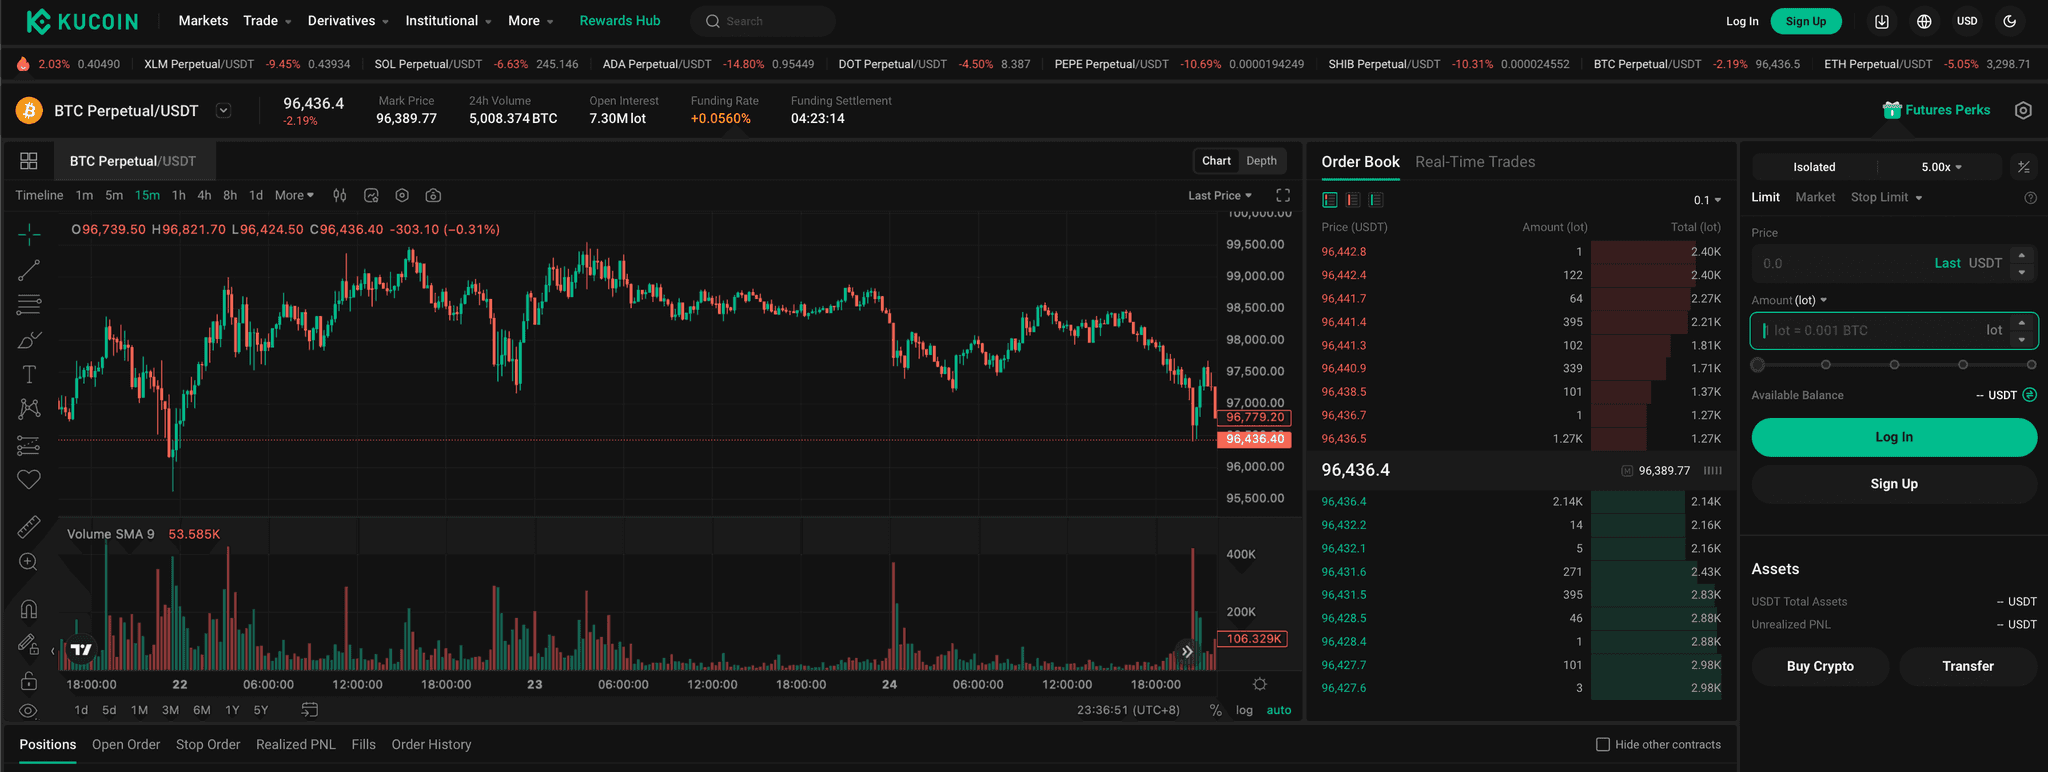Switch to Real-Time Trades tab
Image resolution: width=2048 pixels, height=772 pixels.
coord(1475,162)
